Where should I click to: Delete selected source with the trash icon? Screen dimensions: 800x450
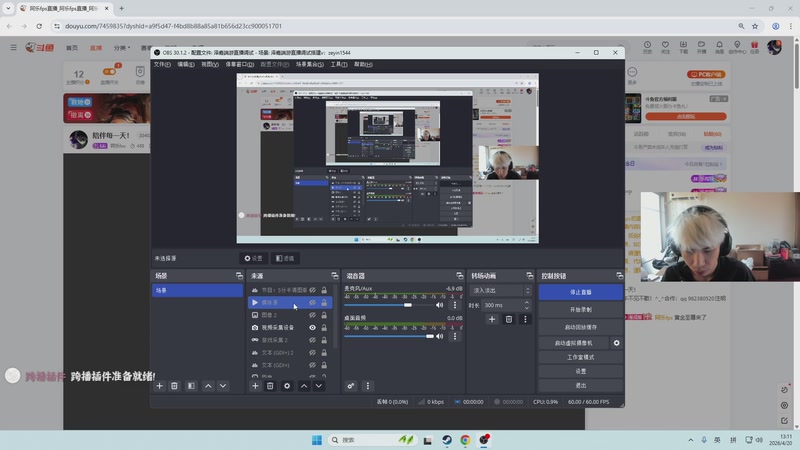270,386
